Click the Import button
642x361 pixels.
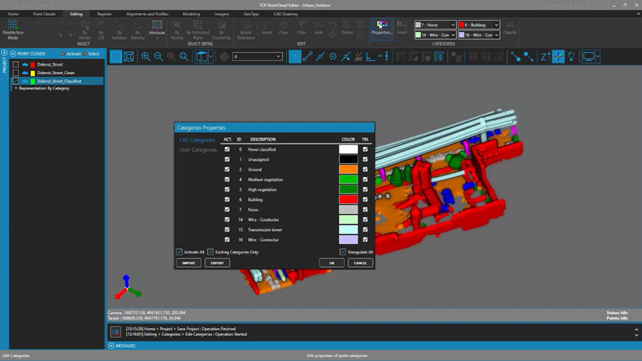(x=189, y=263)
